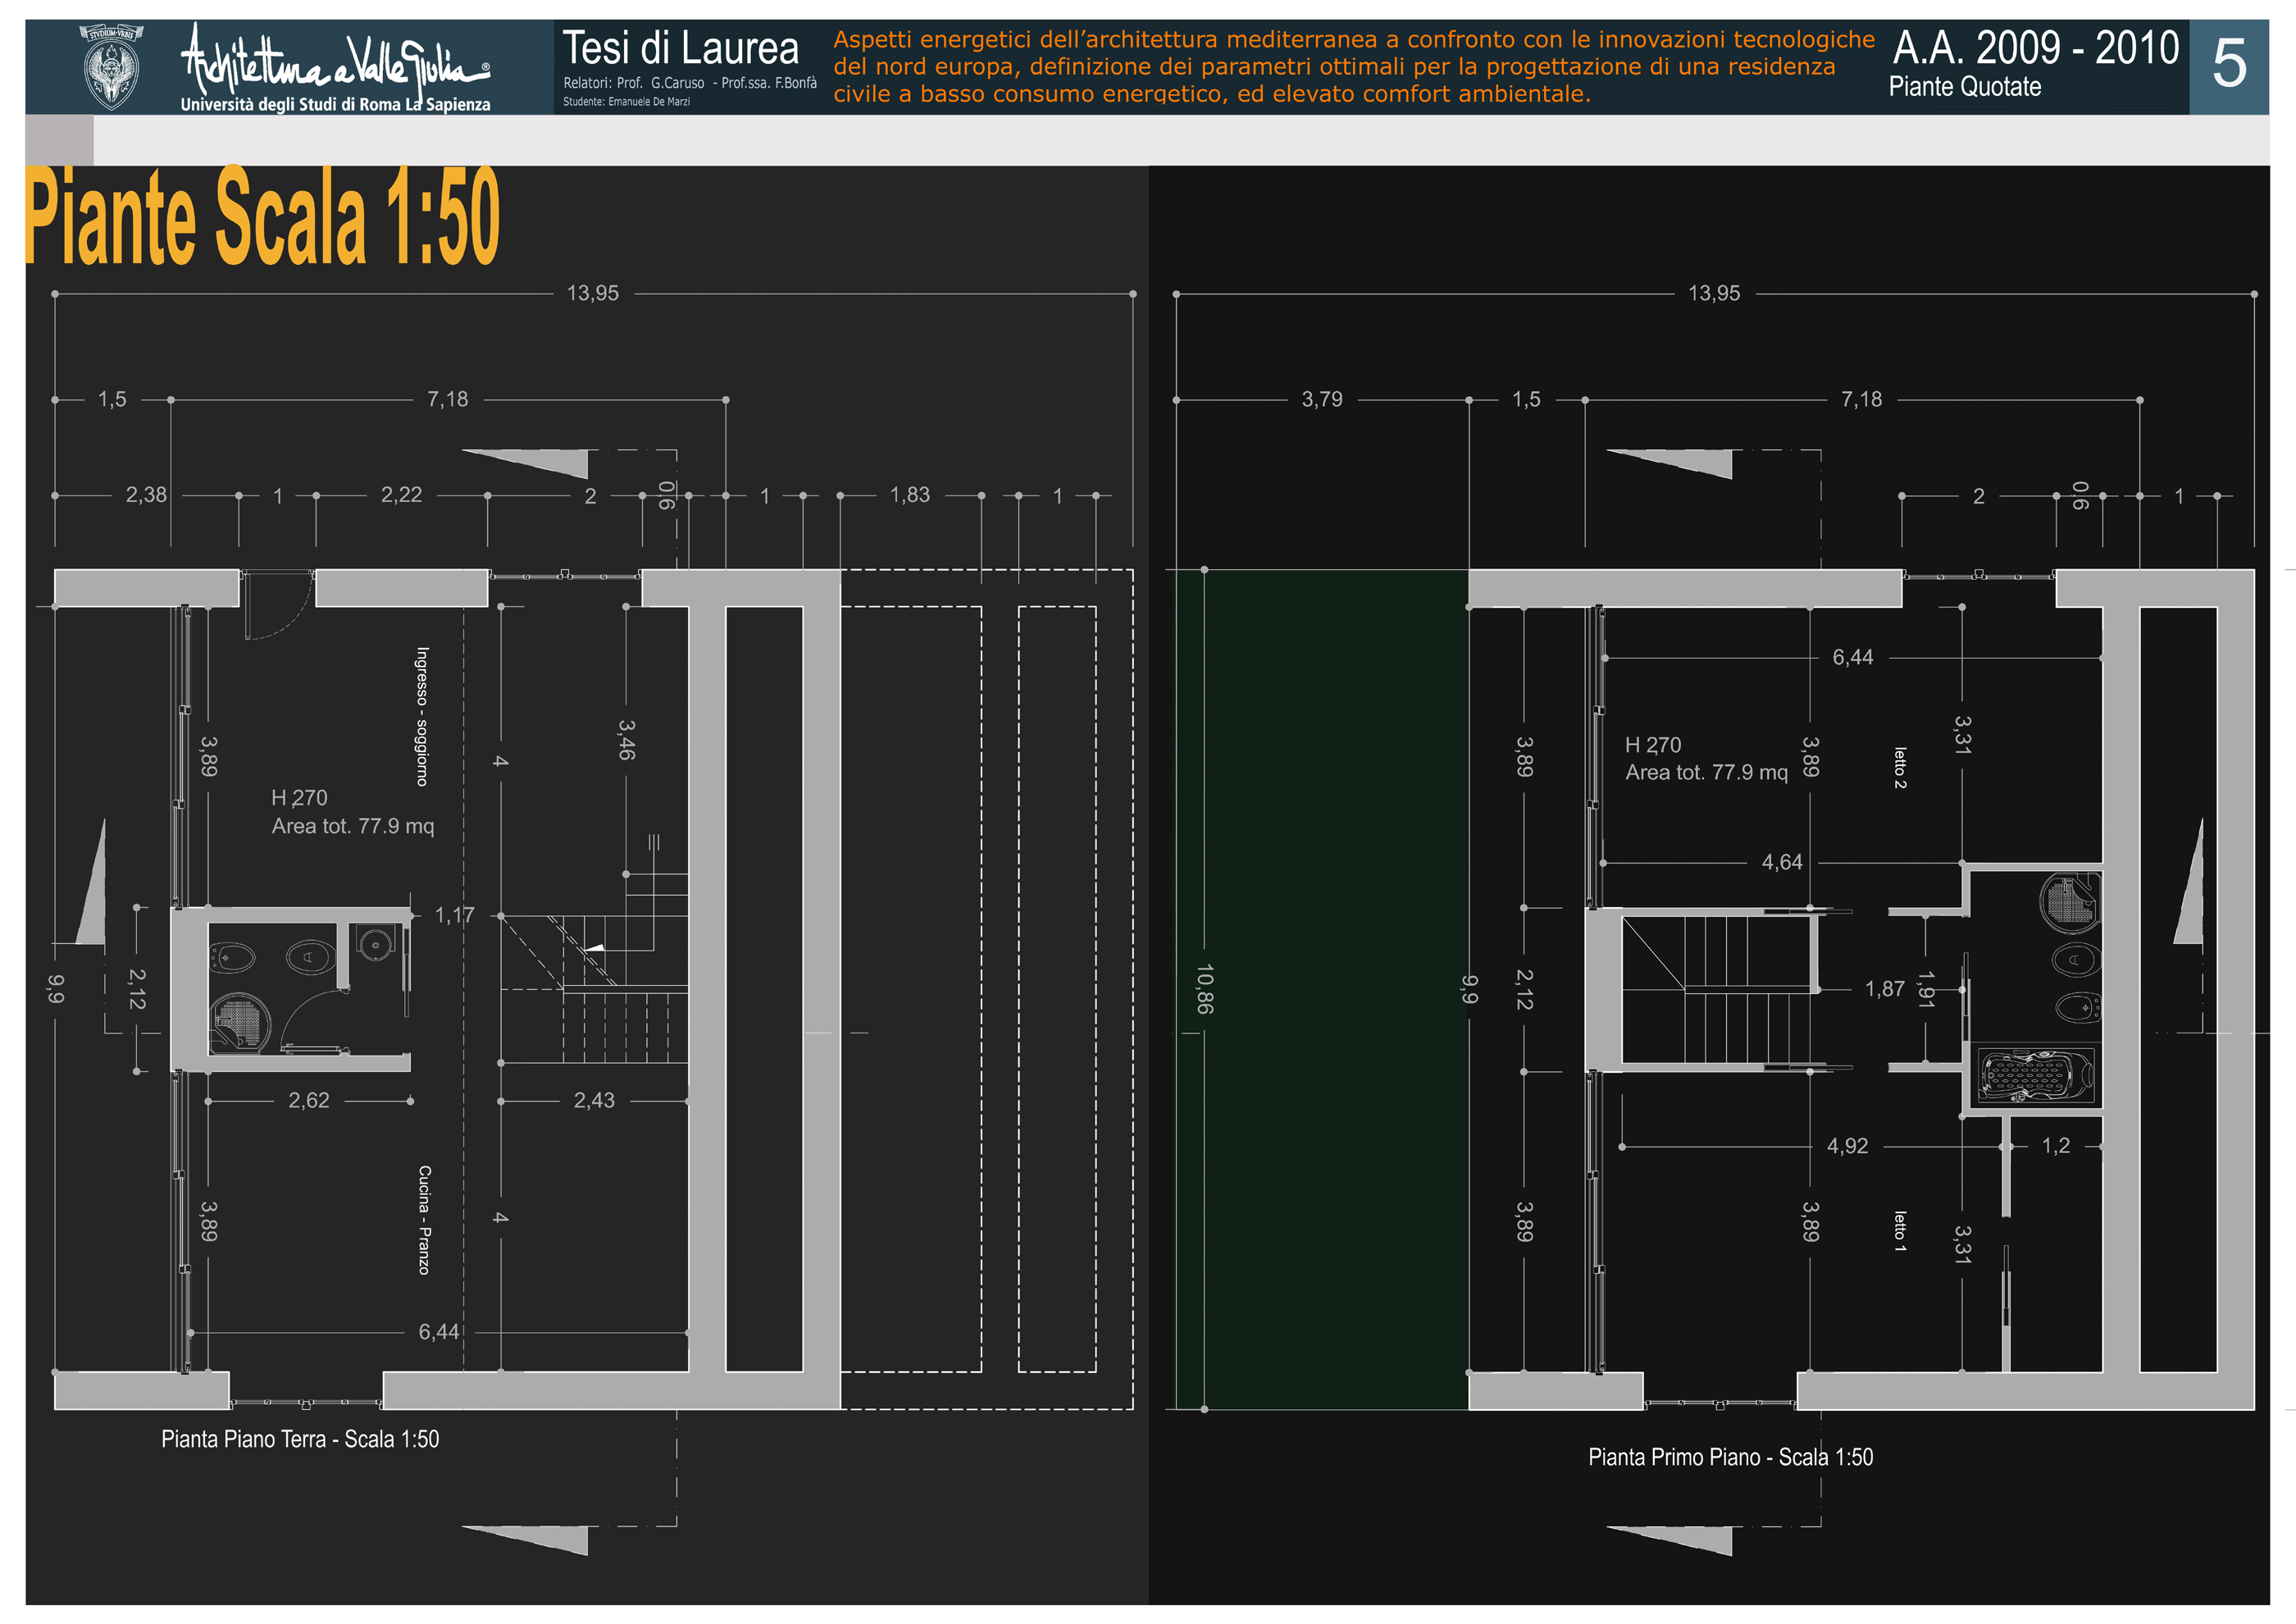Click the dashed carport outline beside ground floor
Image resolution: width=2296 pixels, height=1624 pixels.
tap(986, 989)
